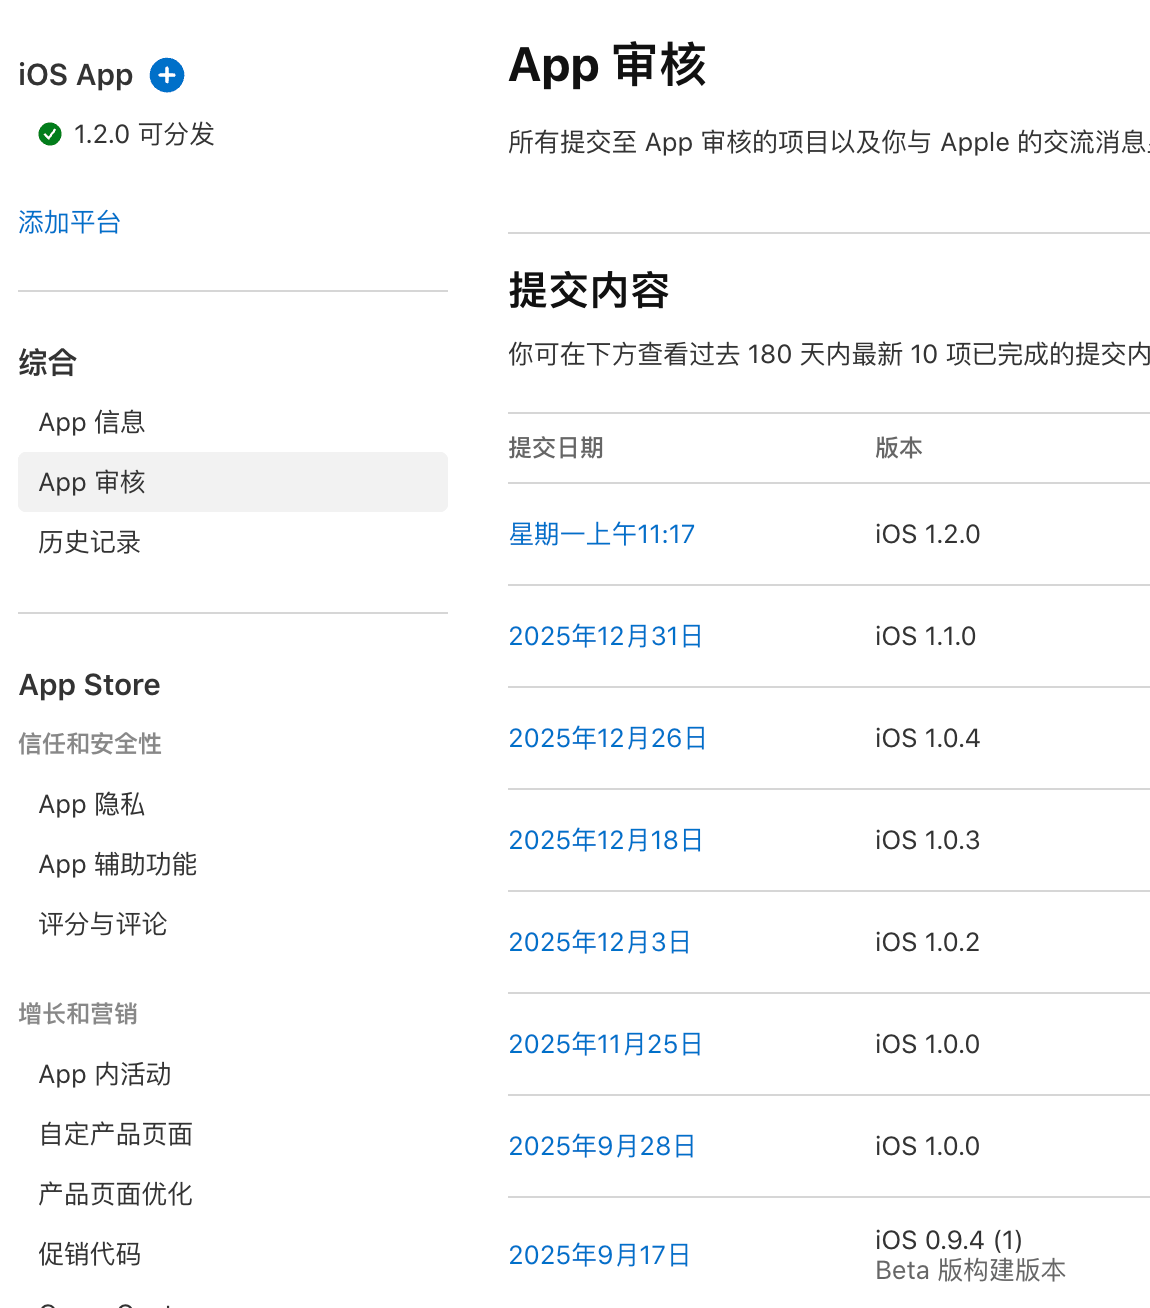Select App 隐私 under 信任和安全性
This screenshot has width=1150, height=1308.
pos(91,804)
